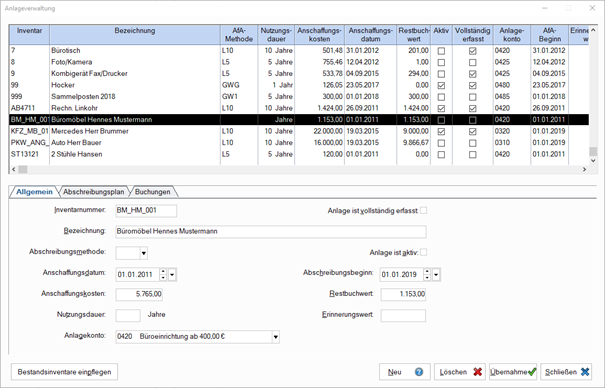Viewport: 605px width, 388px height.
Task: Select the 'Auto Herr Bauer' row
Action: (x=299, y=143)
